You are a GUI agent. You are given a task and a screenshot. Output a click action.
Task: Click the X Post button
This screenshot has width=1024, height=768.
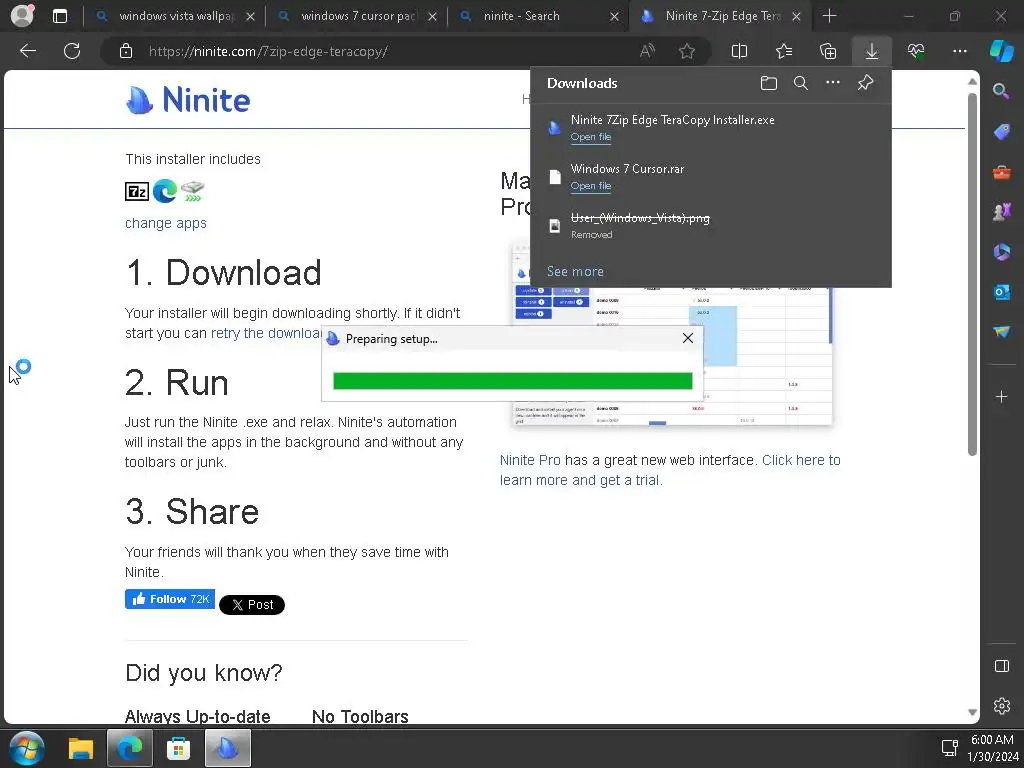[252, 605]
